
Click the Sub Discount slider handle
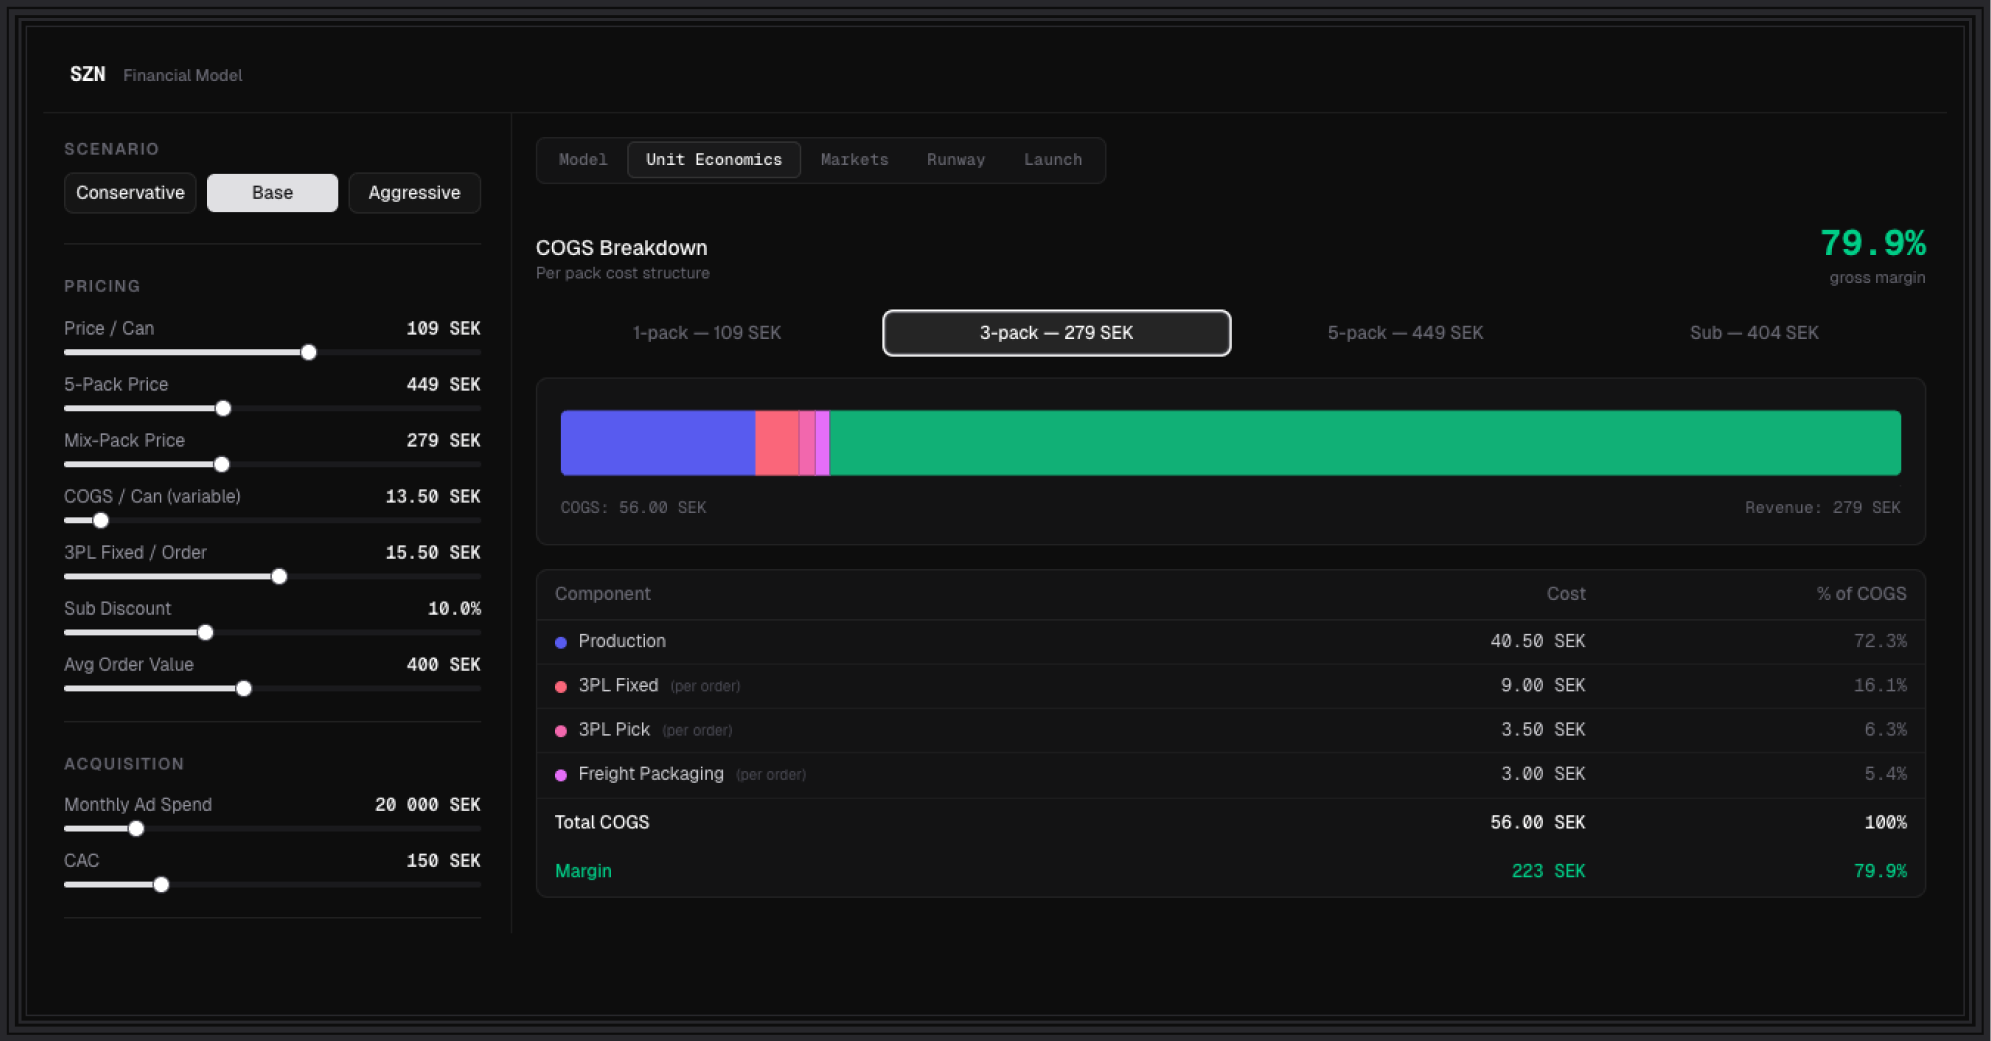click(206, 632)
